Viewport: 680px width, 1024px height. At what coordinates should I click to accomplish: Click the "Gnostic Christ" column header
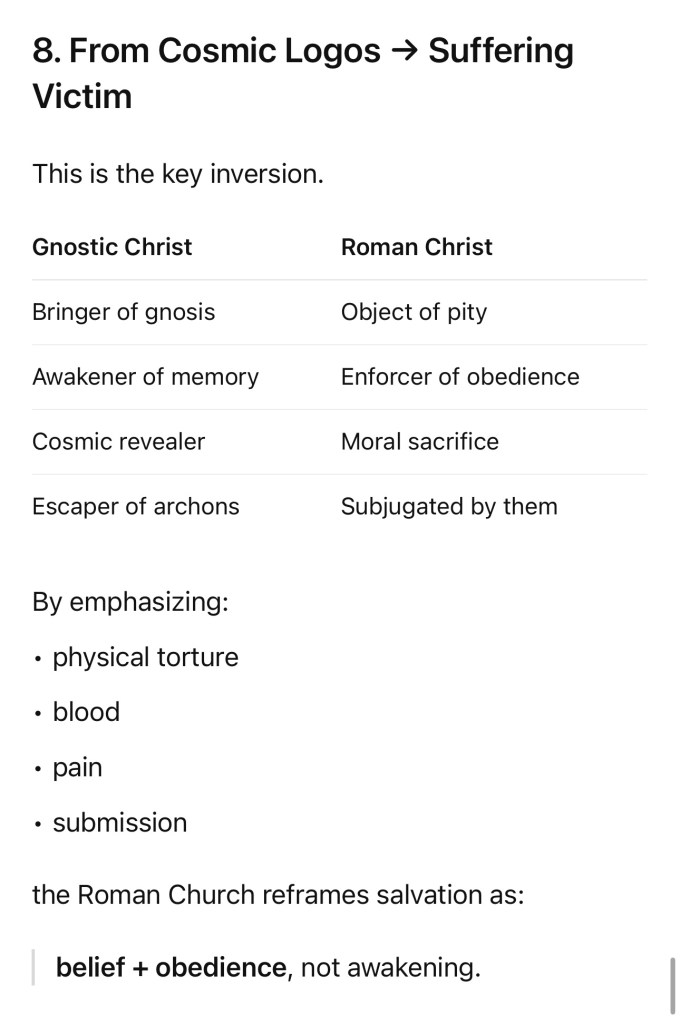pos(112,247)
